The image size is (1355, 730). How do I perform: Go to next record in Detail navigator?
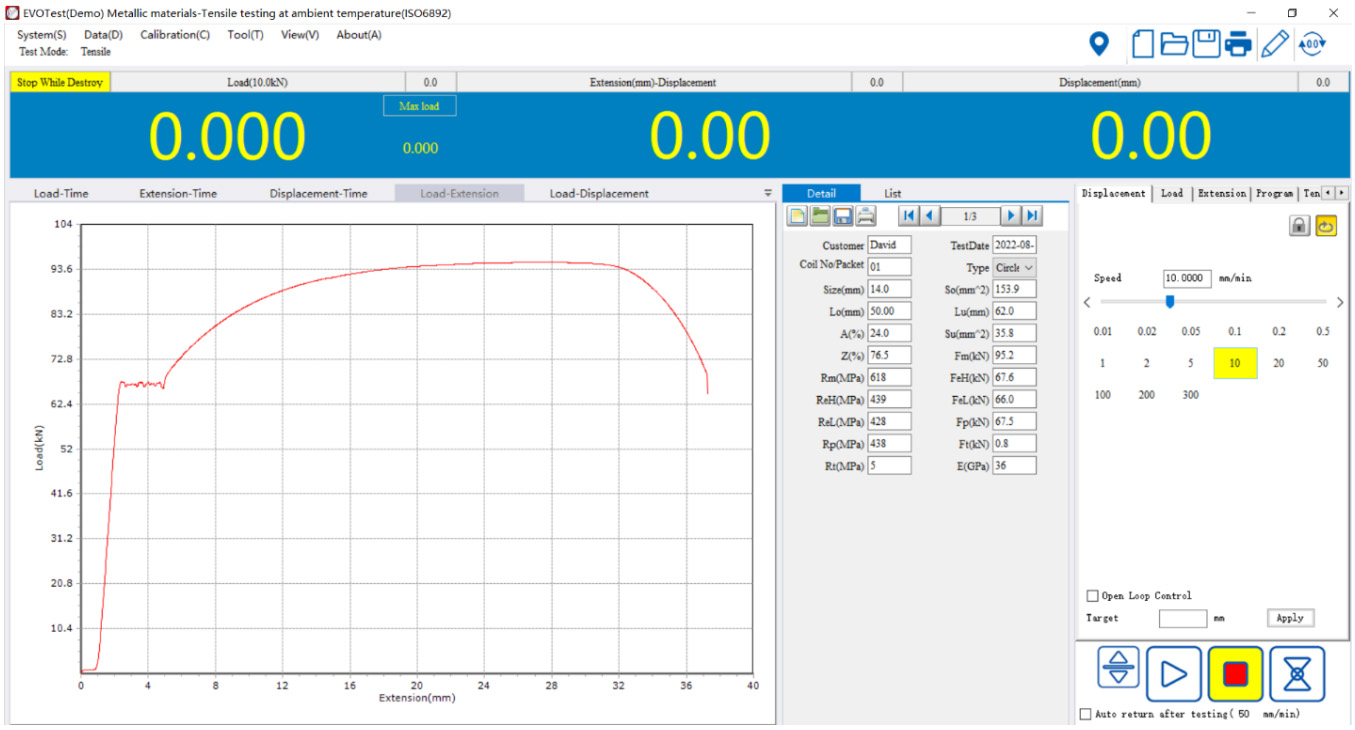(x=1011, y=216)
